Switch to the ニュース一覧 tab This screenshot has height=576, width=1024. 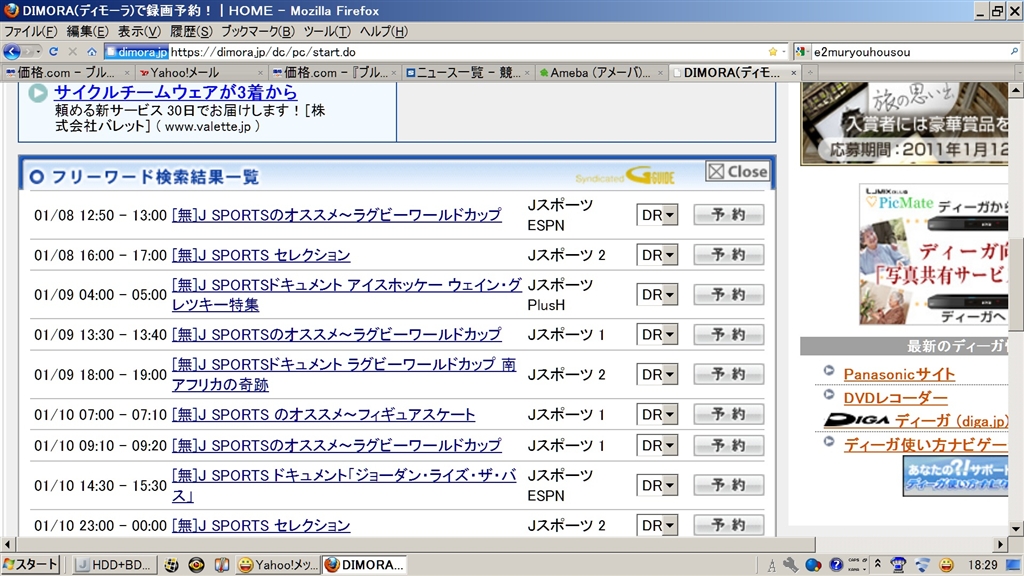coord(467,72)
